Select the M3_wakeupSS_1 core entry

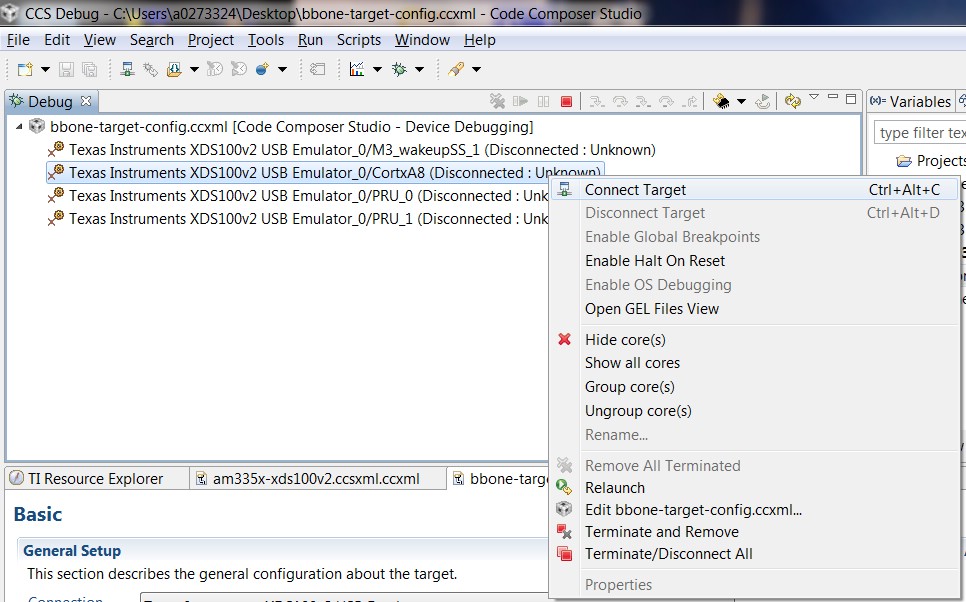click(x=361, y=150)
